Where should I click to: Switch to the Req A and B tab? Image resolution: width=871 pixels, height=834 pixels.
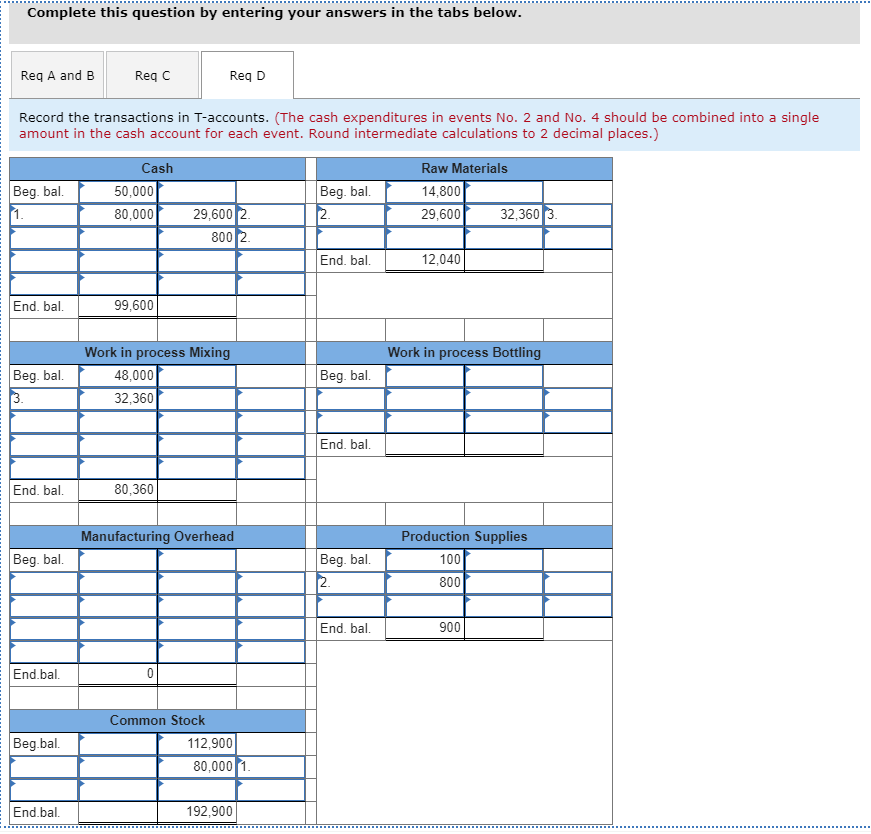coord(57,75)
